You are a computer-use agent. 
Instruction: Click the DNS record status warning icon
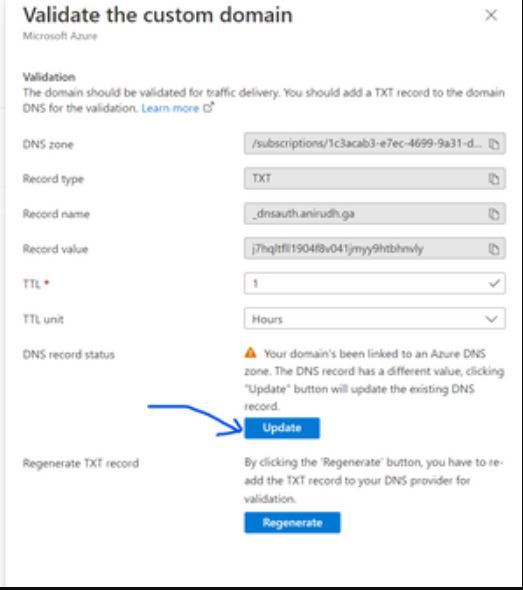point(250,353)
